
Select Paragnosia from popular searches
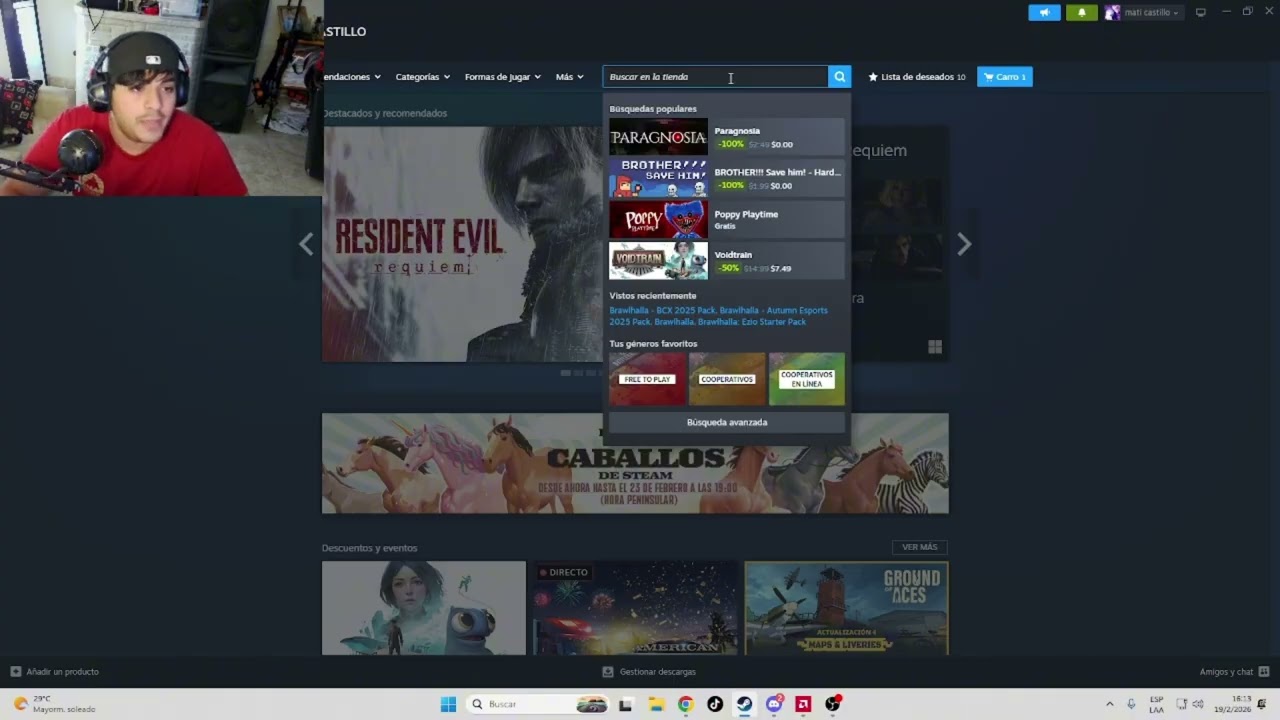(727, 137)
